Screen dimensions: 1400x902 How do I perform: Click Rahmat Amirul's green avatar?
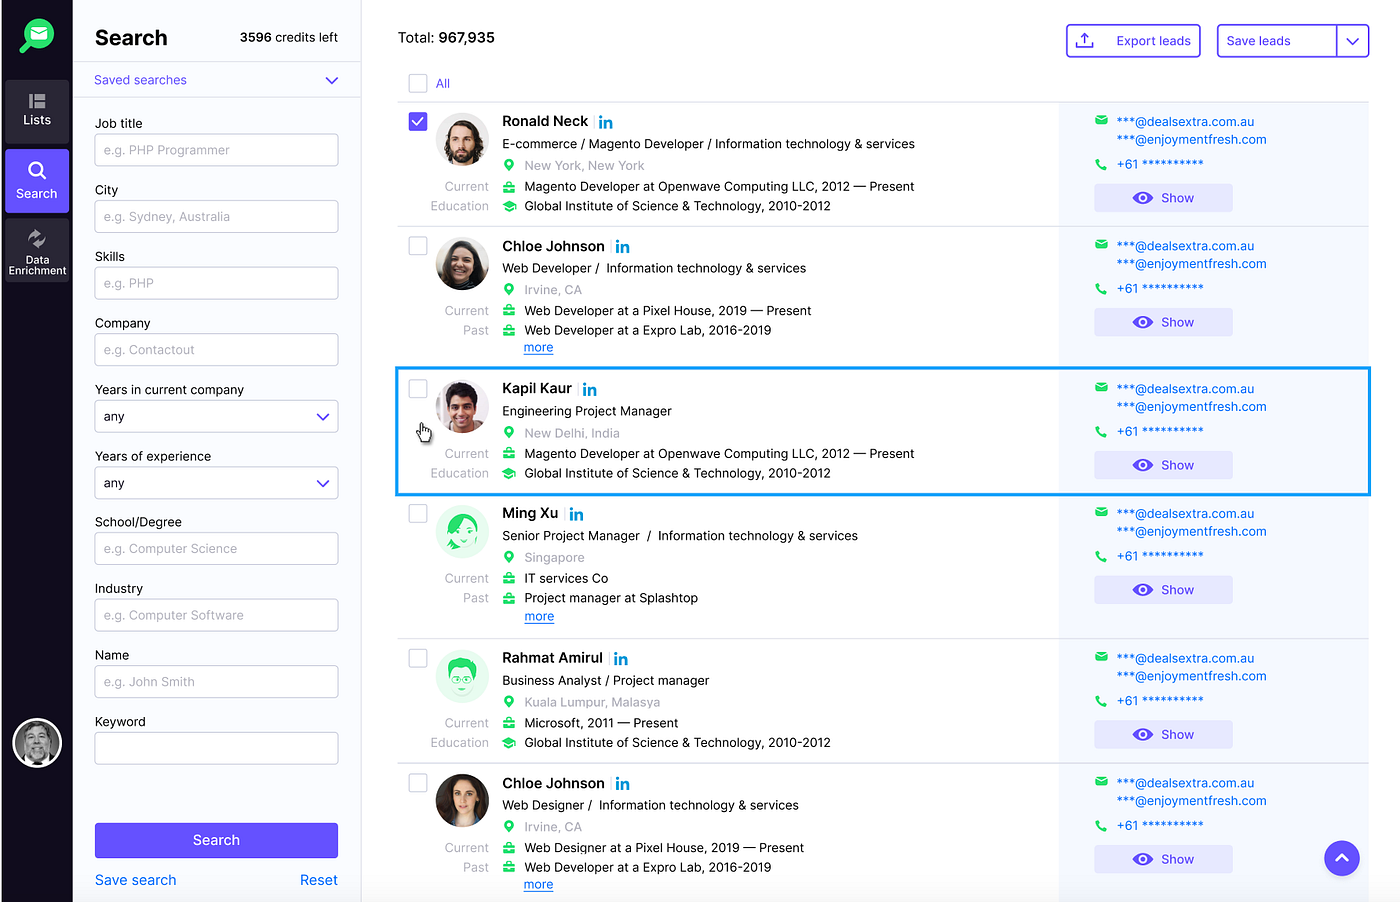(462, 676)
